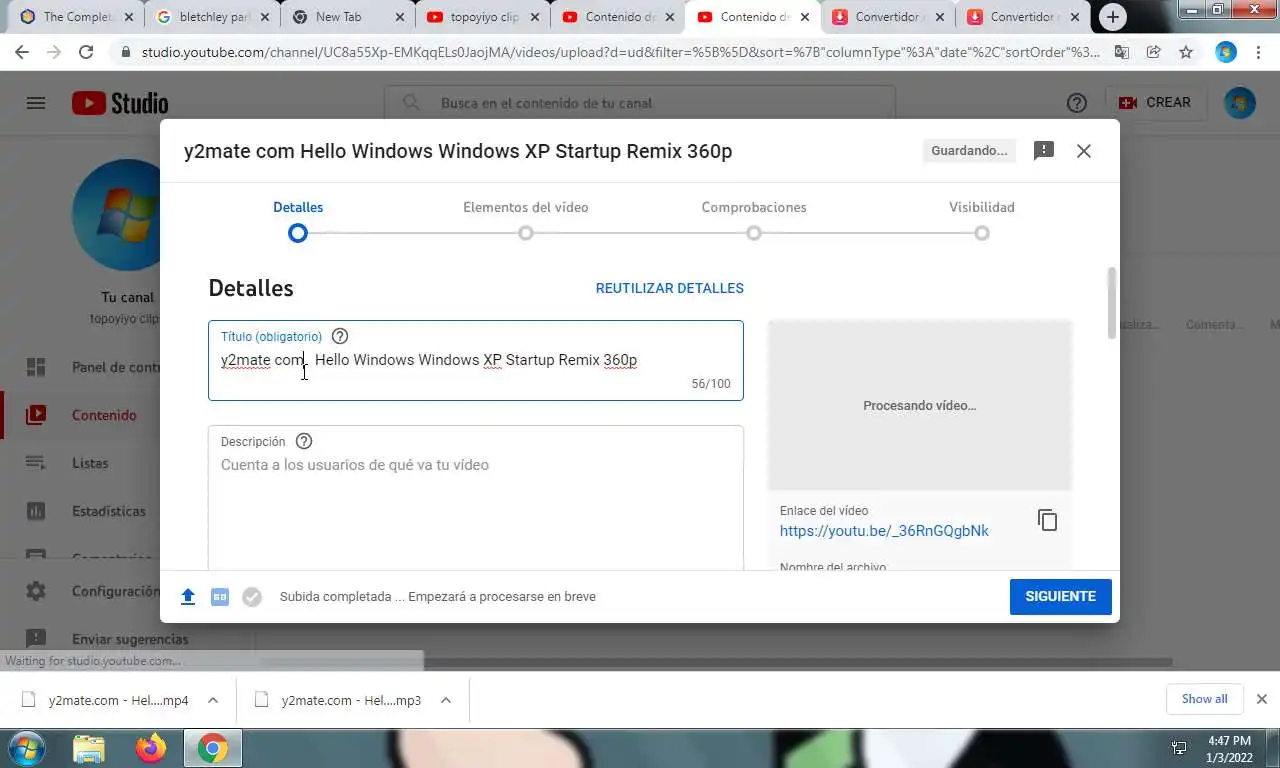
Task: Open Listas in the sidebar
Action: point(92,463)
